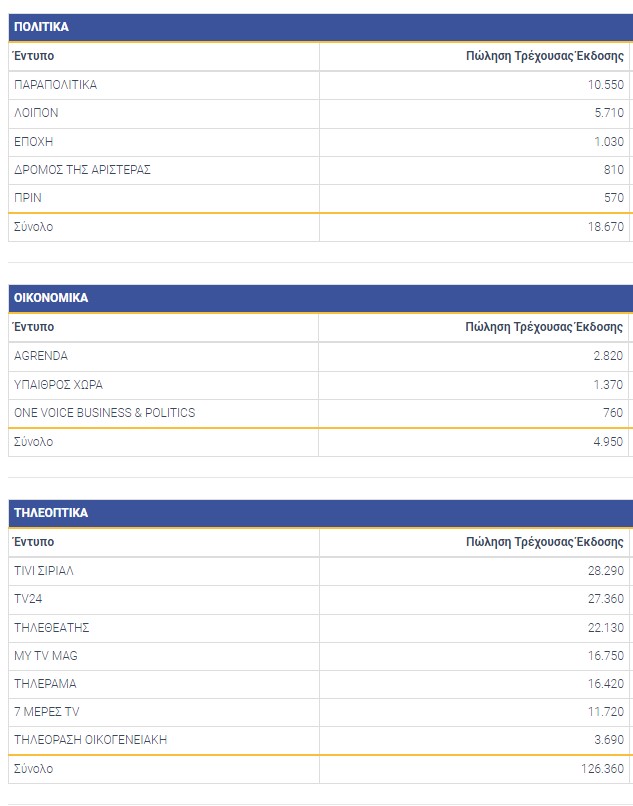Select the 7 ΜΕΡΕΣ TV entry

click(x=47, y=712)
